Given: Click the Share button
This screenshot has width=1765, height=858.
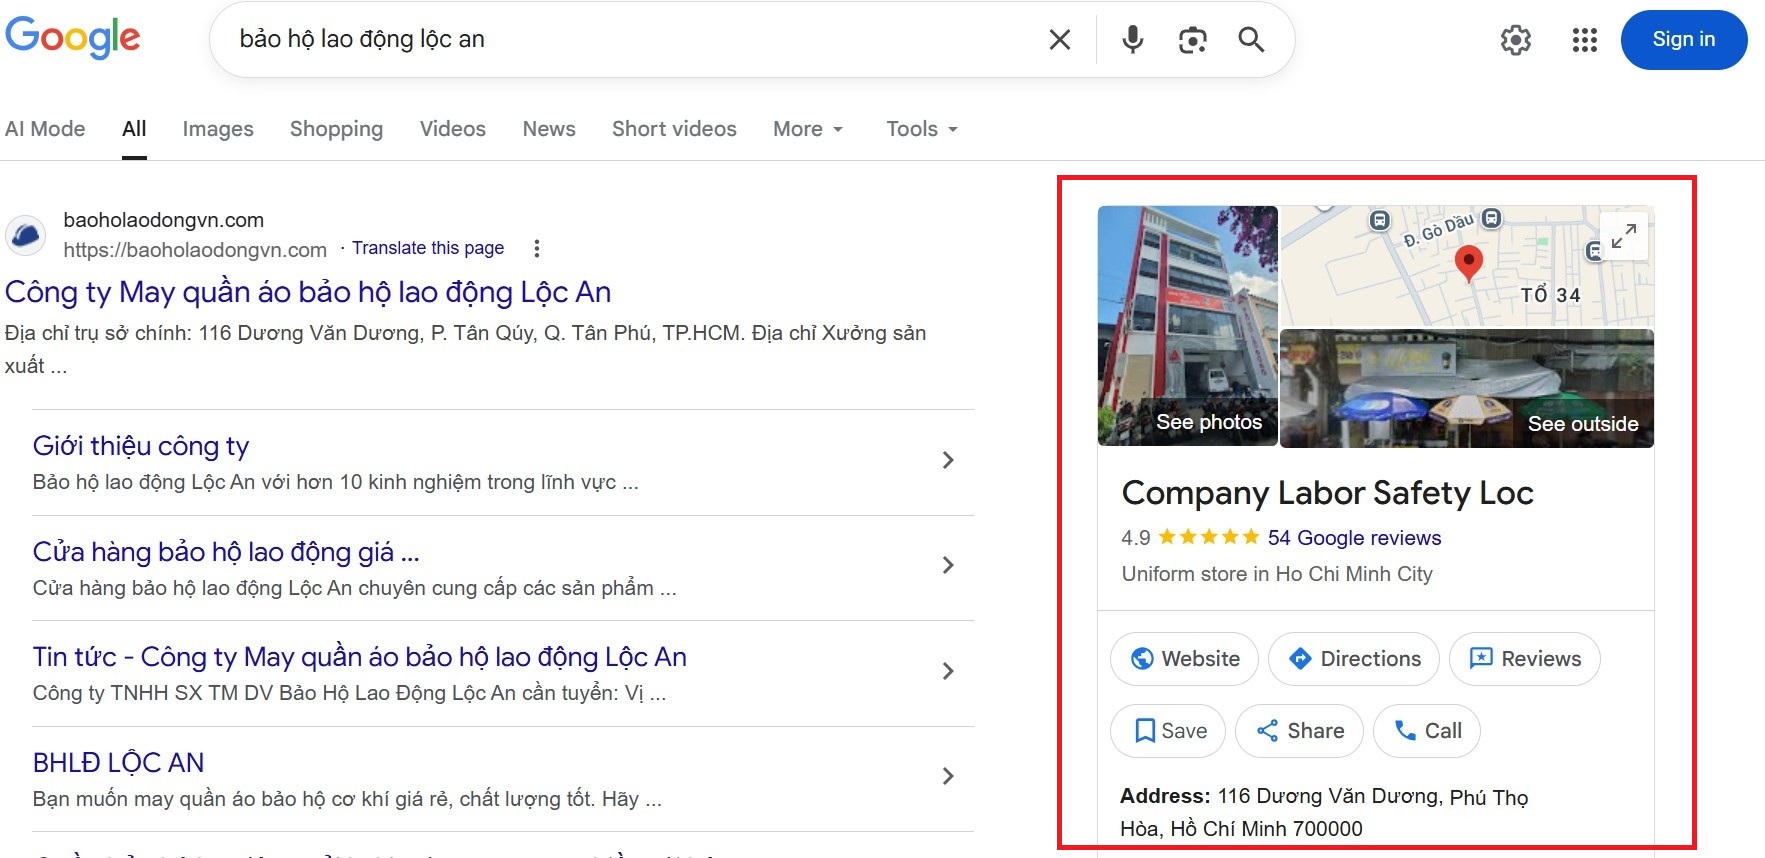Looking at the screenshot, I should pos(1299,731).
